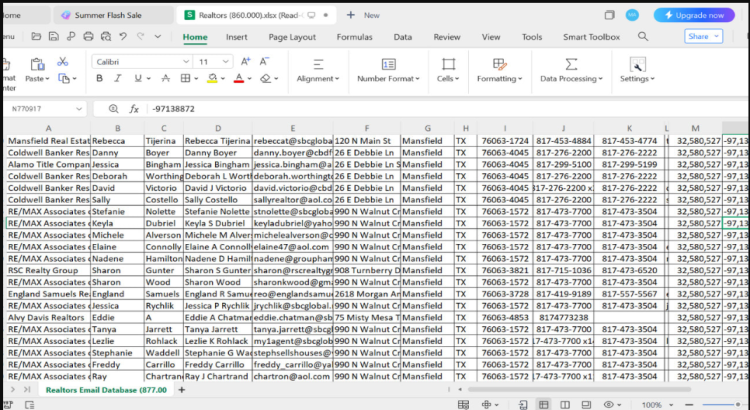Image resolution: width=750 pixels, height=410 pixels.
Task: Open the font color dropdown arrow
Action: (x=249, y=79)
